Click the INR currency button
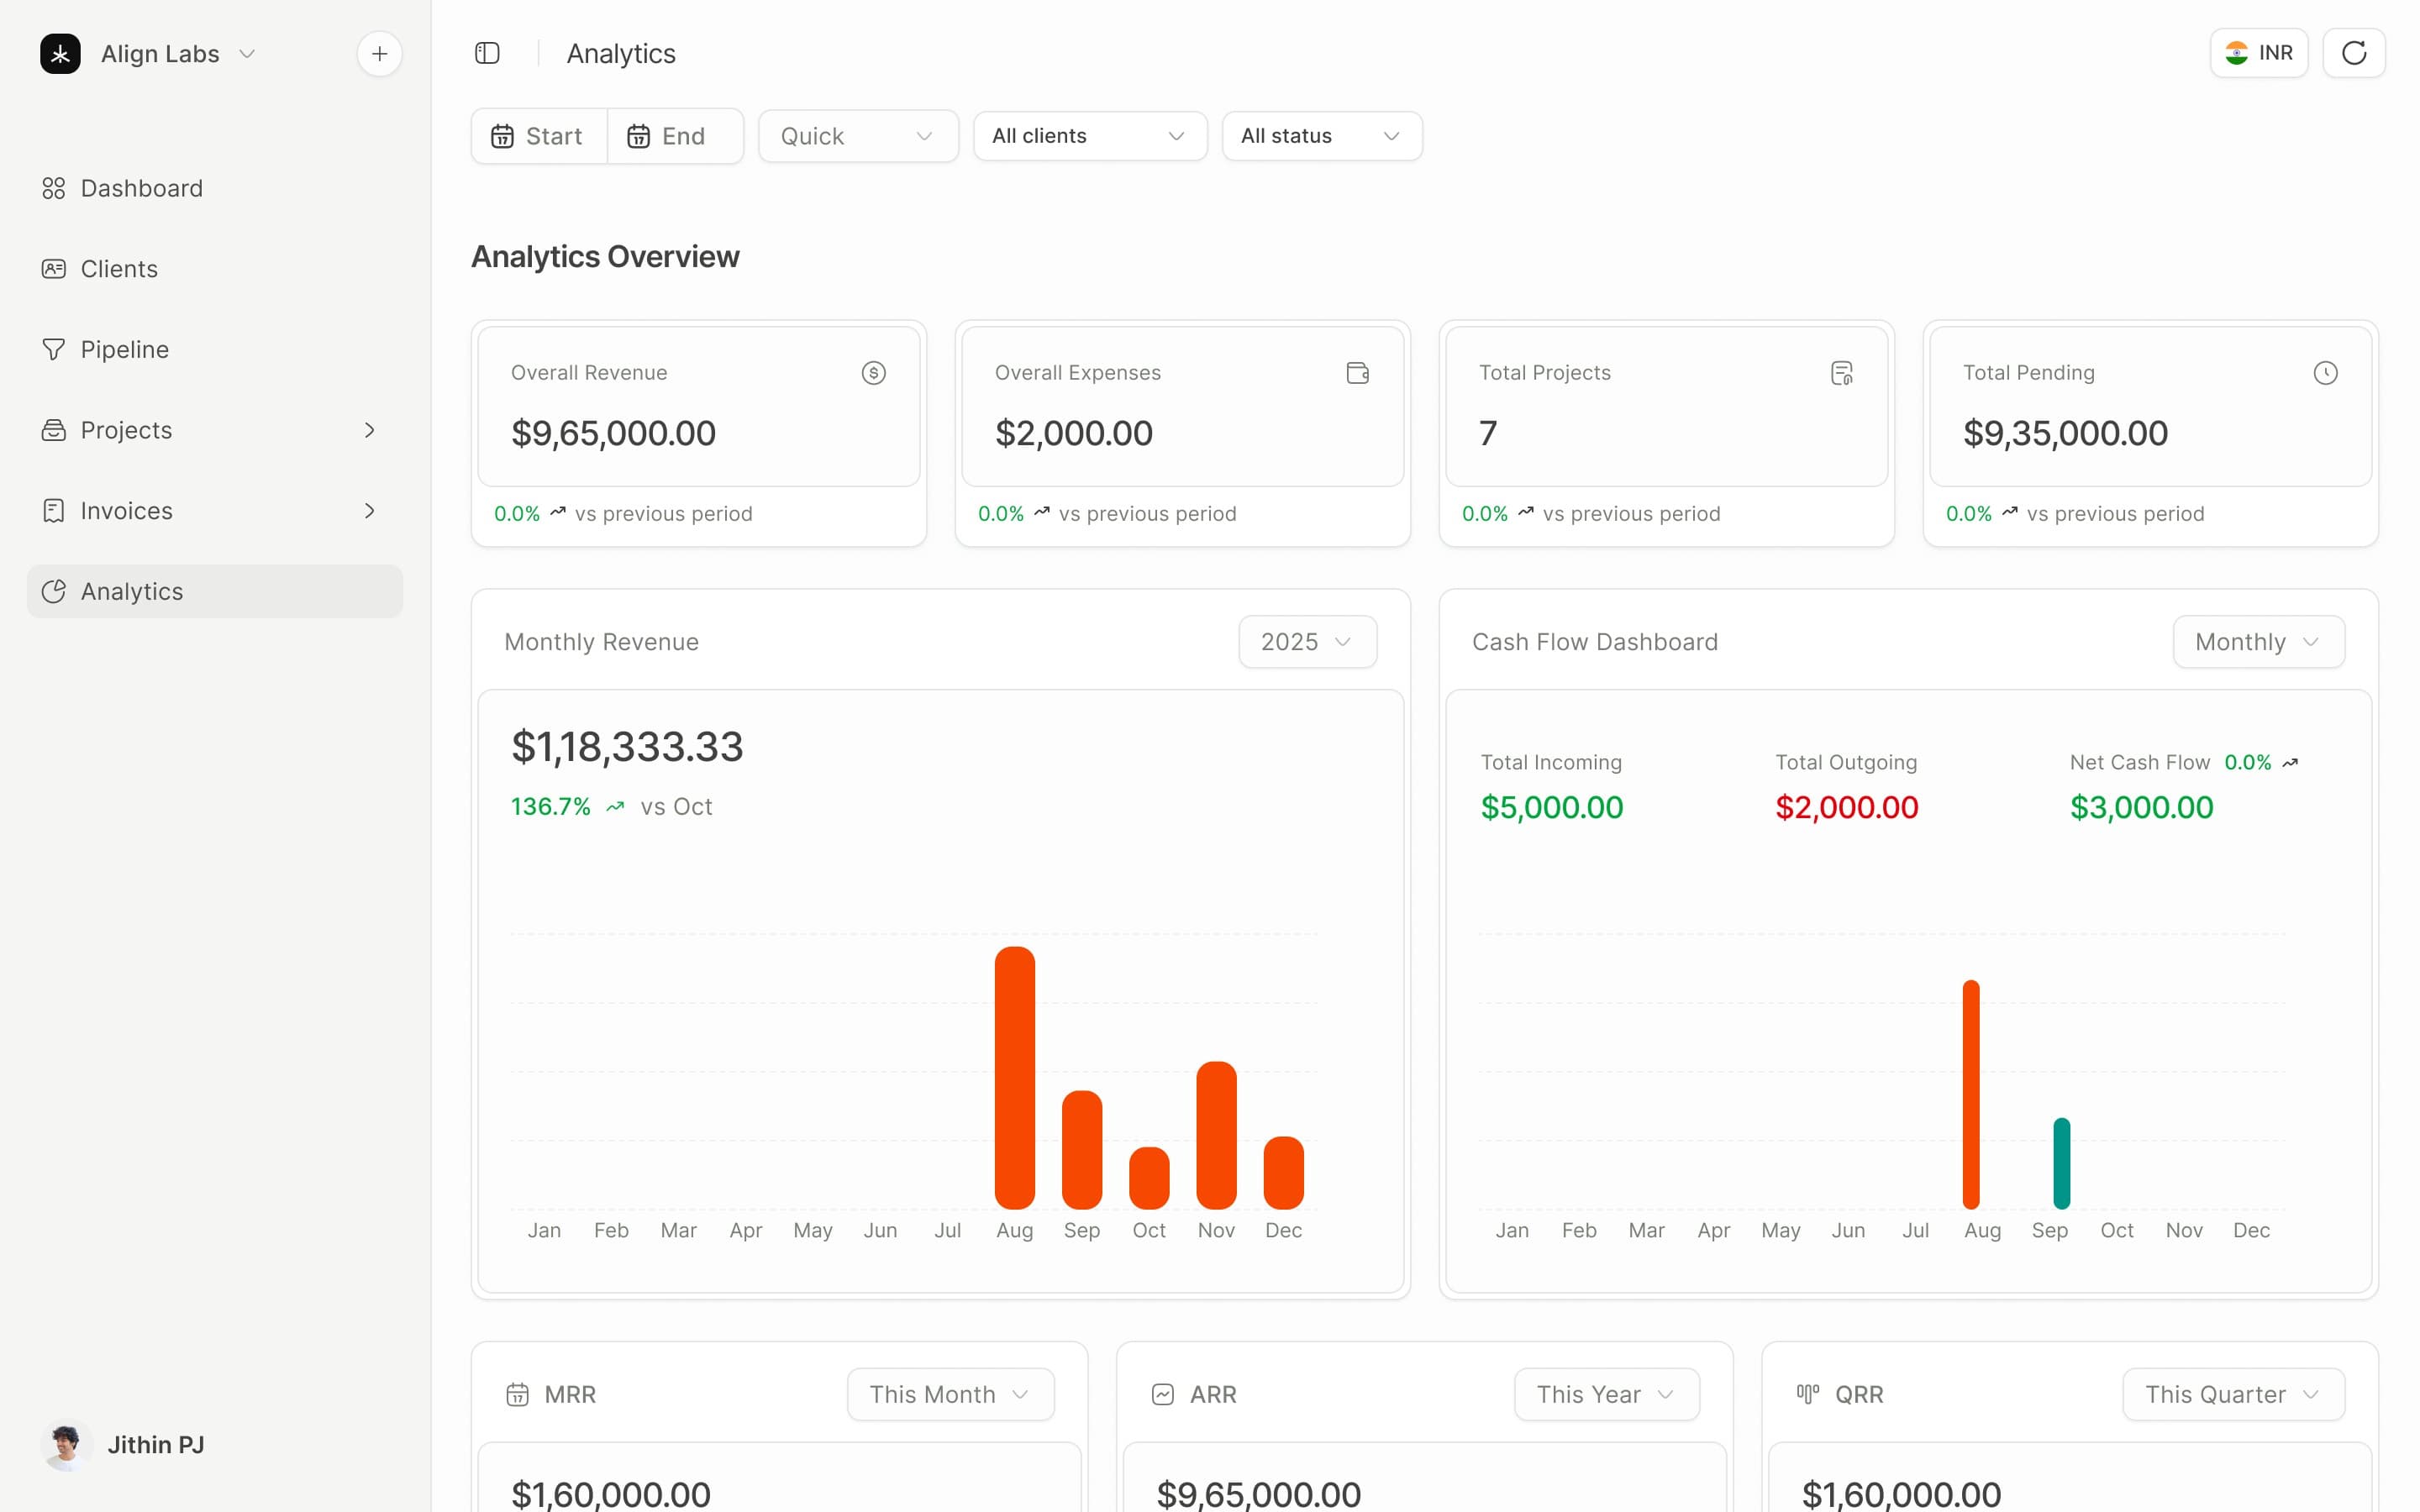This screenshot has width=2420, height=1512. tap(2258, 53)
